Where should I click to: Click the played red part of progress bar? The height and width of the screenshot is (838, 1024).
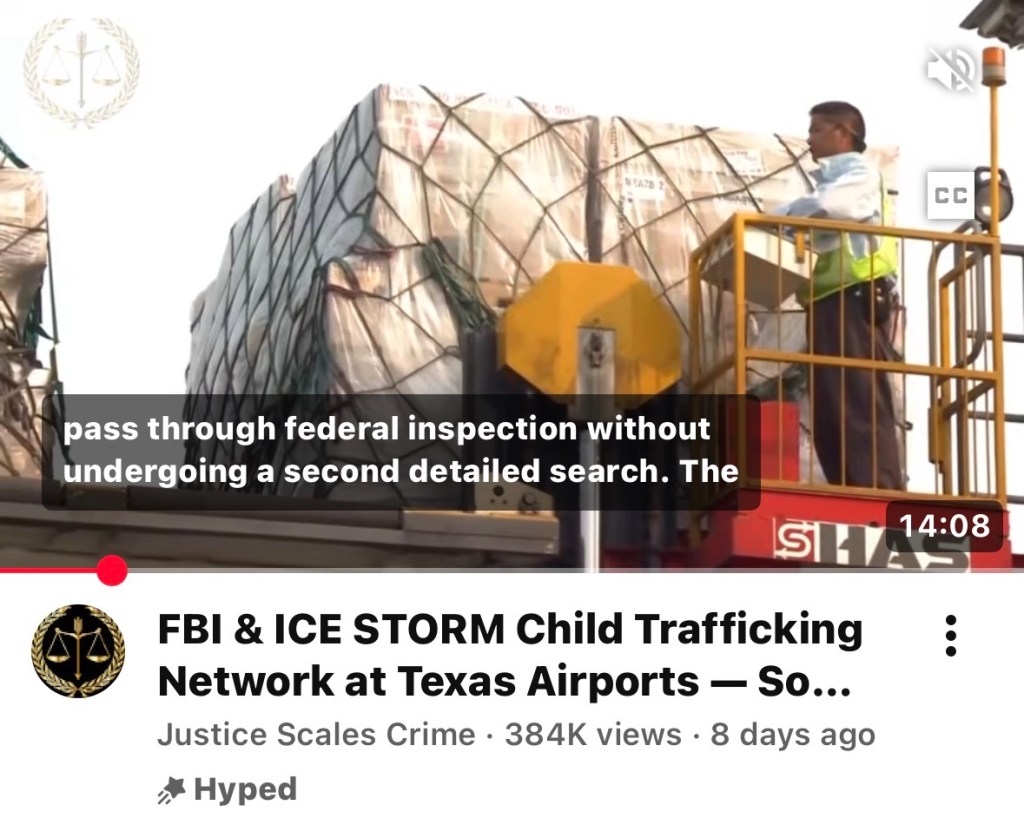tap(49, 570)
